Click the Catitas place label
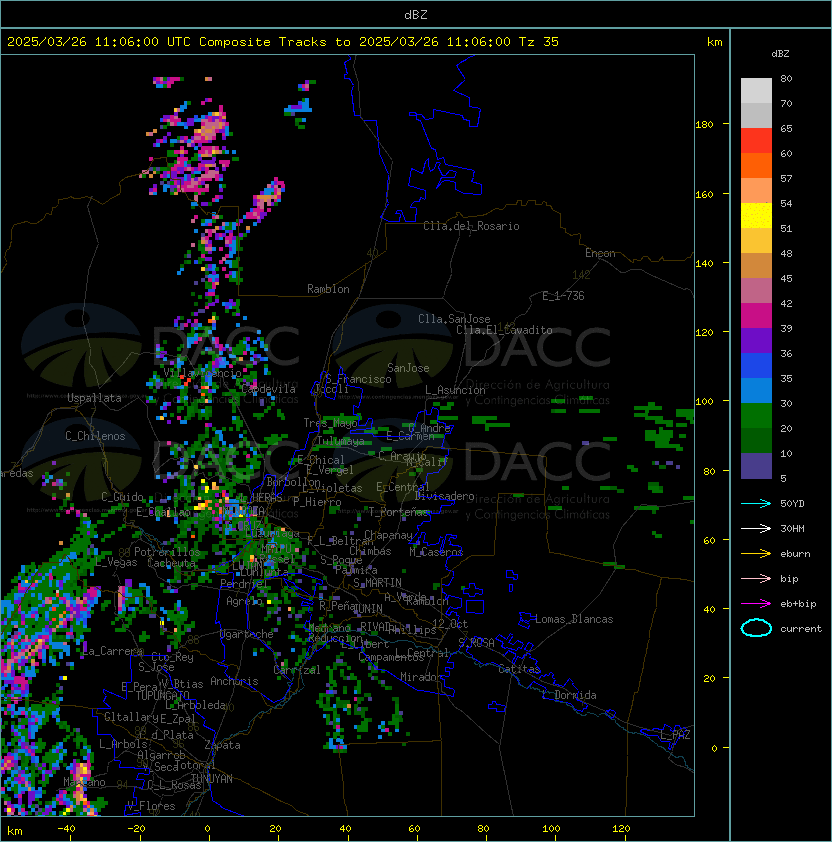The height and width of the screenshot is (842, 832). click(519, 669)
